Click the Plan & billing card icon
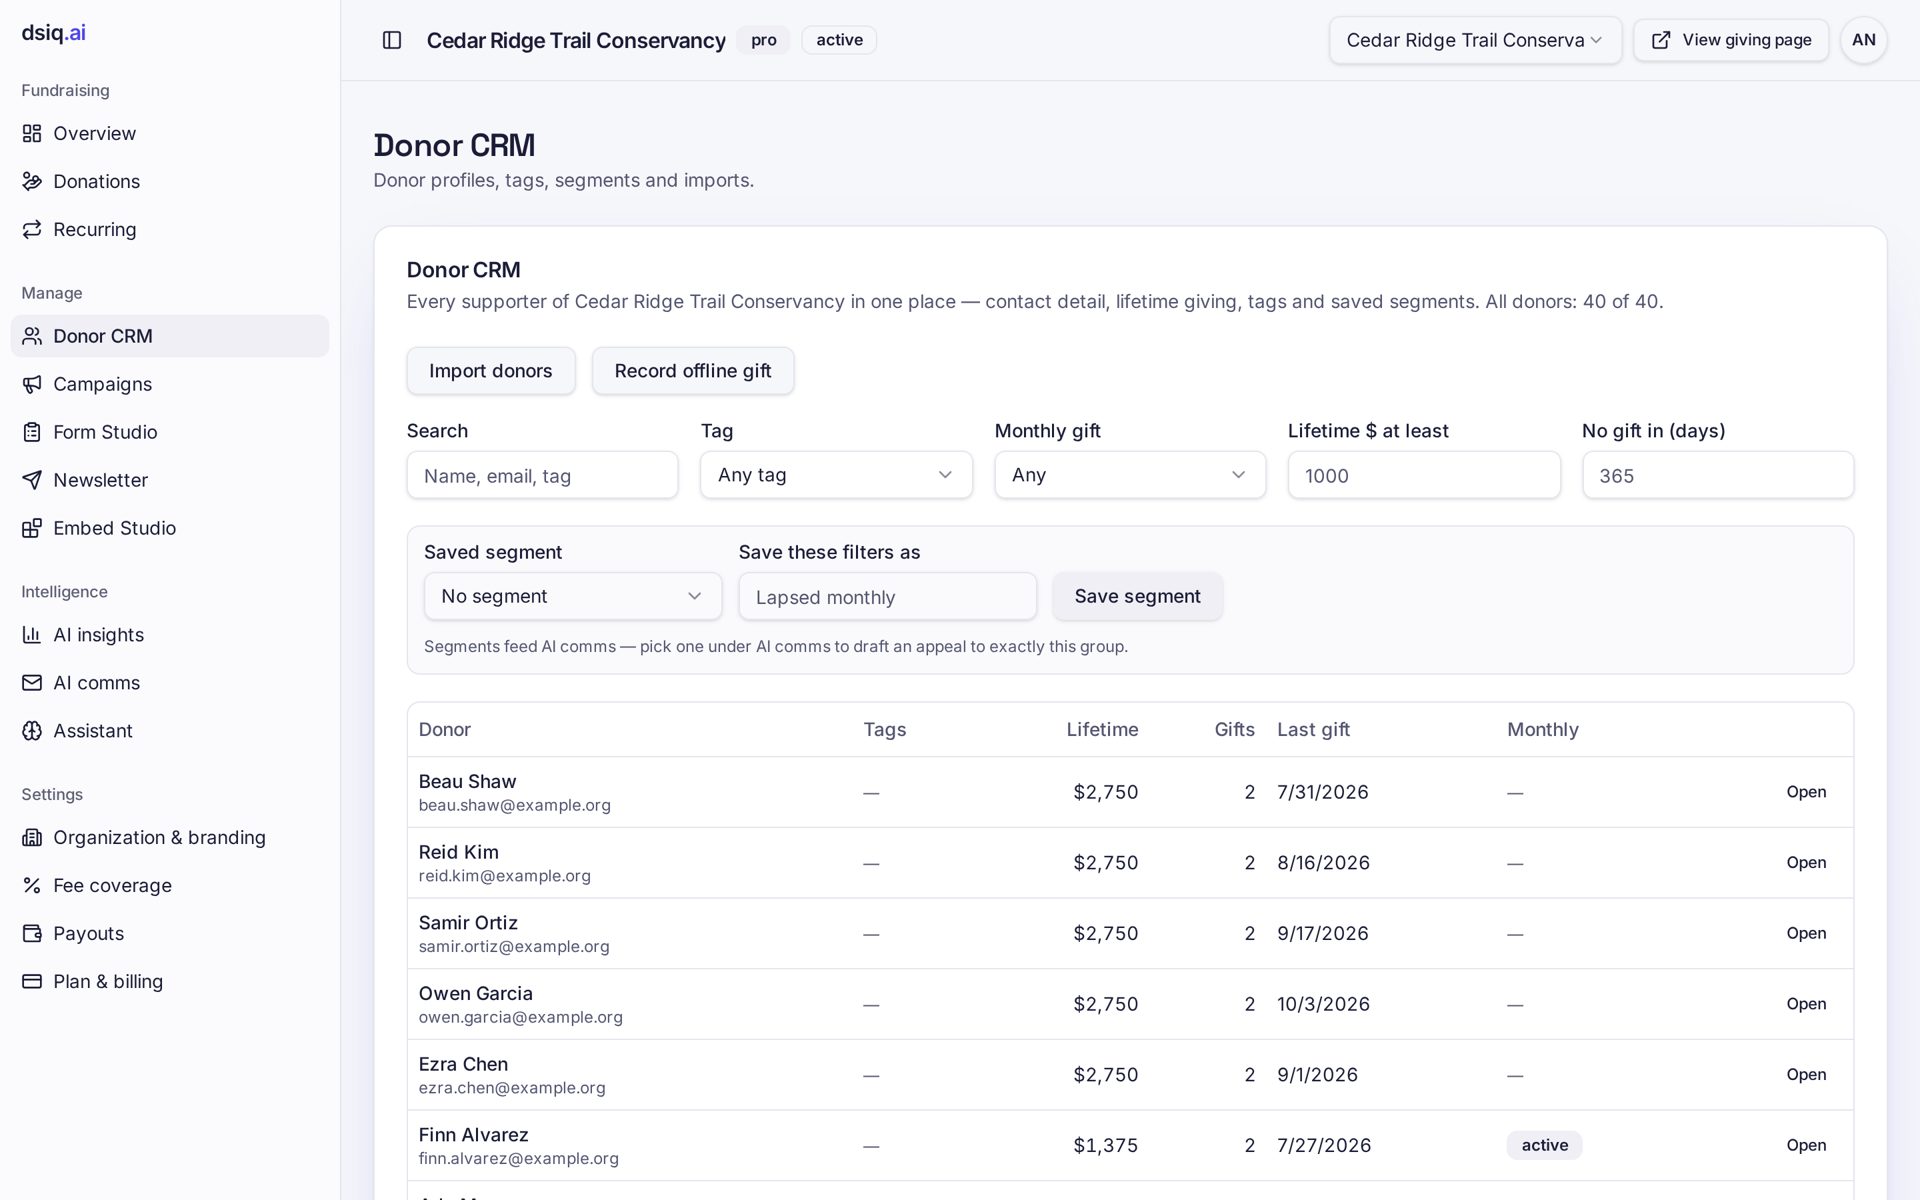This screenshot has height=1200, width=1920. pyautogui.click(x=32, y=981)
